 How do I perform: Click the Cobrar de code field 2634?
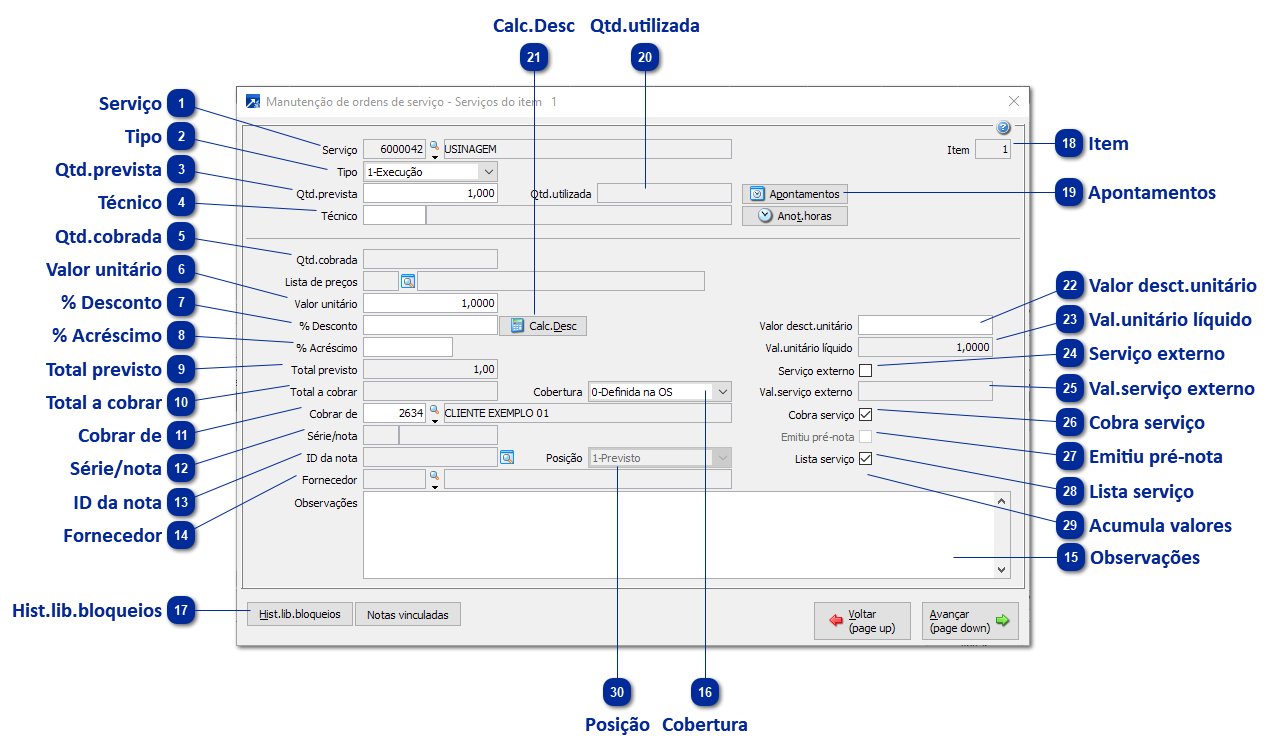tap(395, 413)
